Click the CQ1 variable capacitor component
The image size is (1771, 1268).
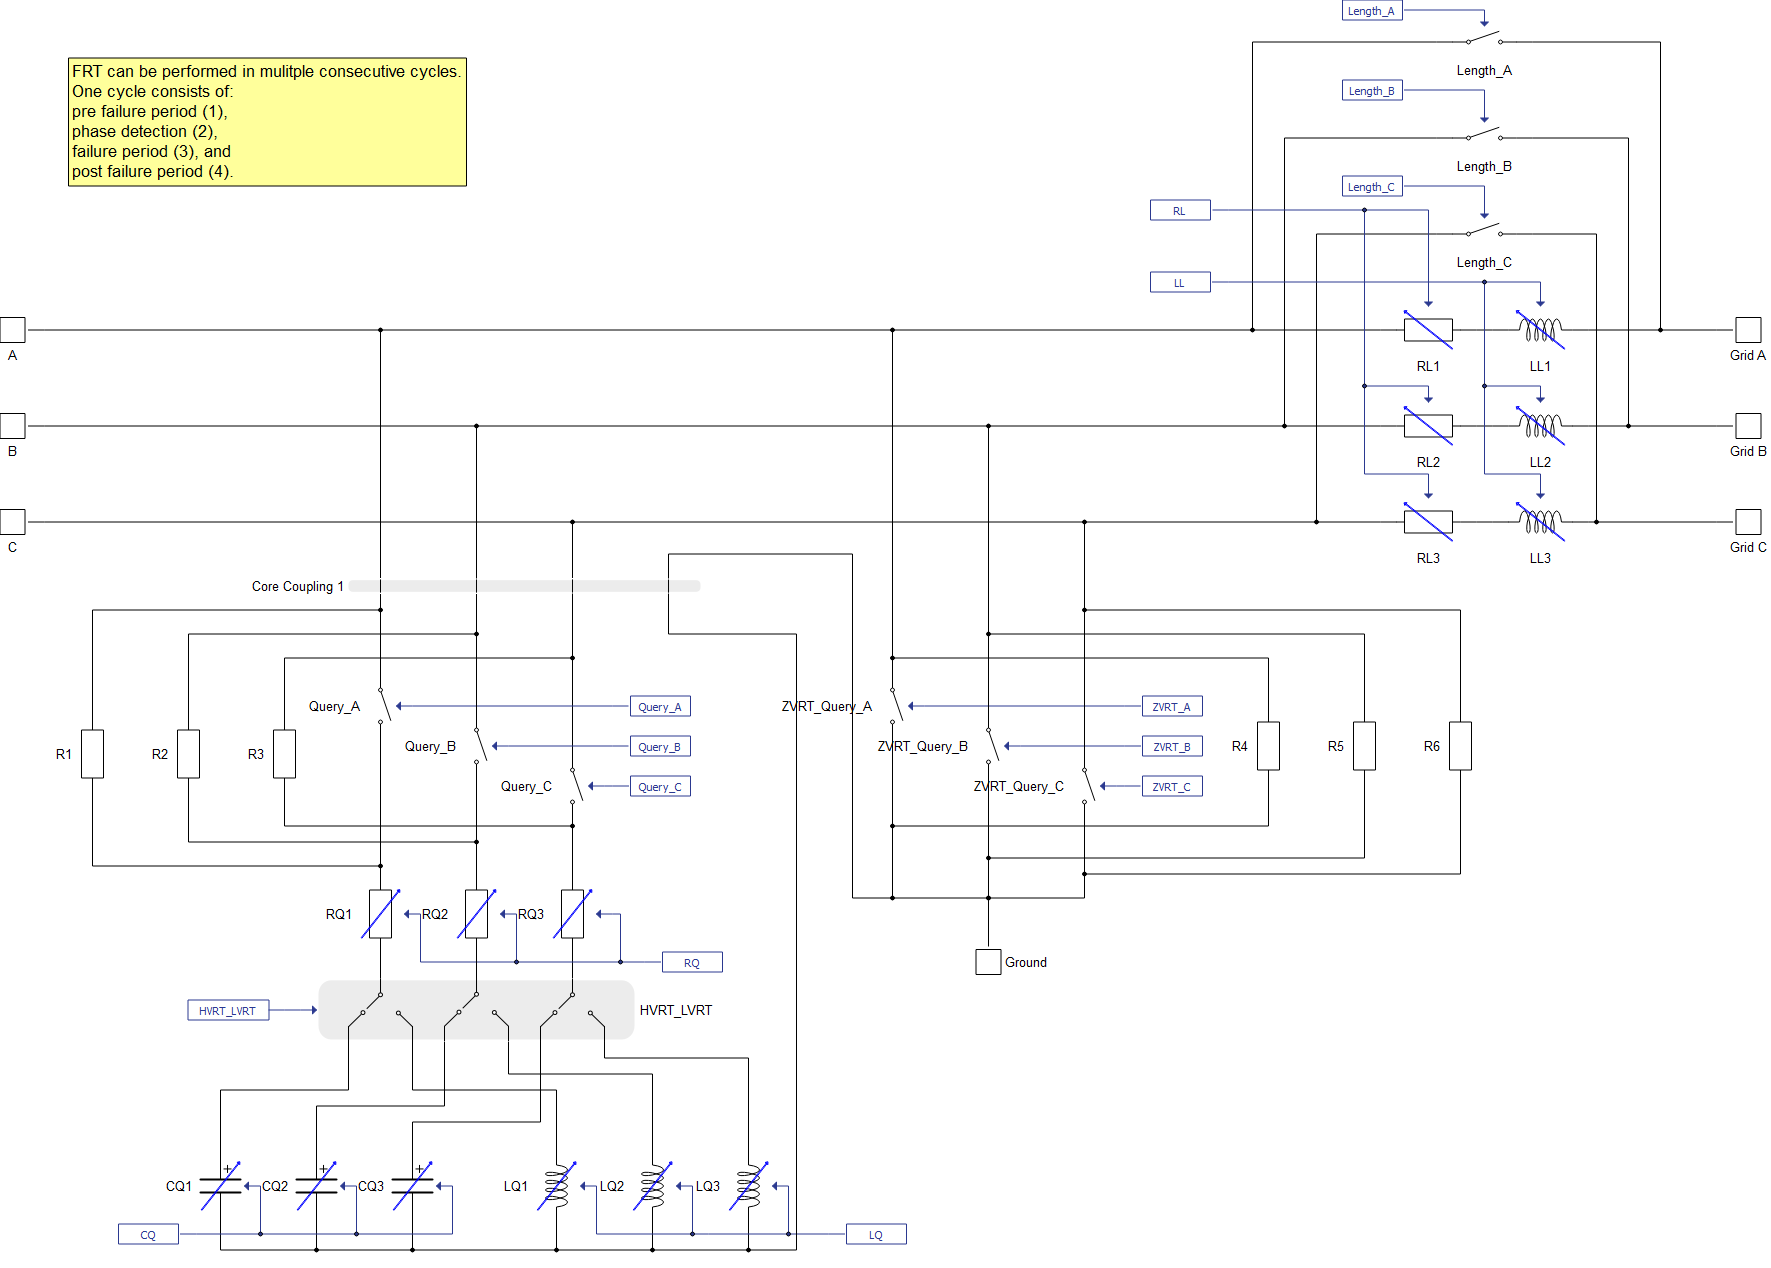click(220, 1186)
